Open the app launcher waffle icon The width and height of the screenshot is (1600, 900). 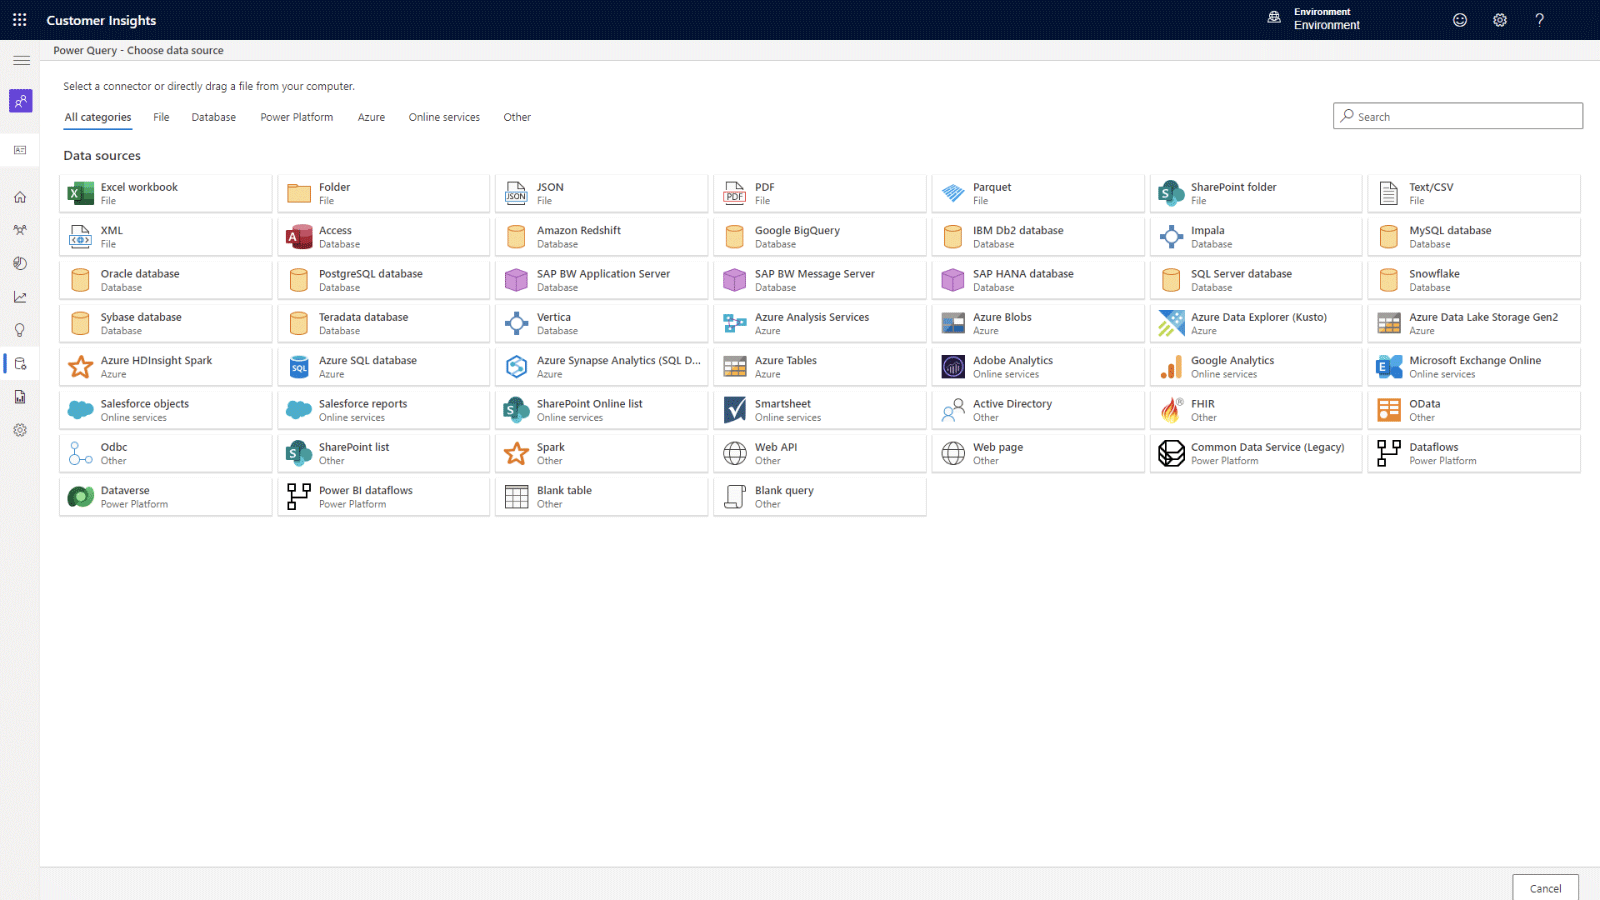(x=19, y=19)
